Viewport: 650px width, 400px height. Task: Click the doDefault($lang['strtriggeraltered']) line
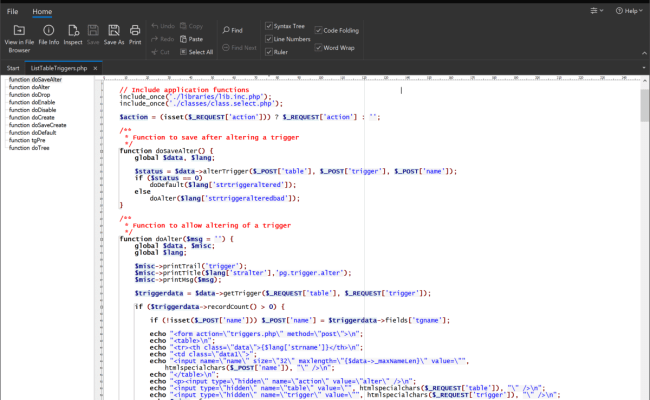tap(223, 185)
